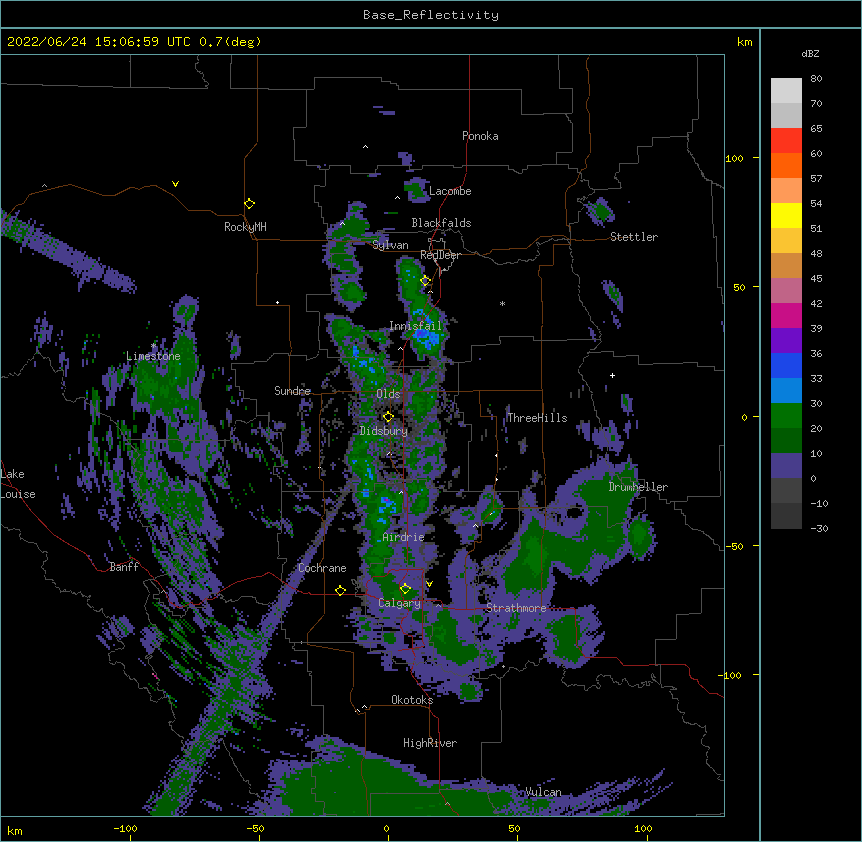Select the mauve pink legend swatch
Screen dimensions: 862x842
[x=786, y=291]
